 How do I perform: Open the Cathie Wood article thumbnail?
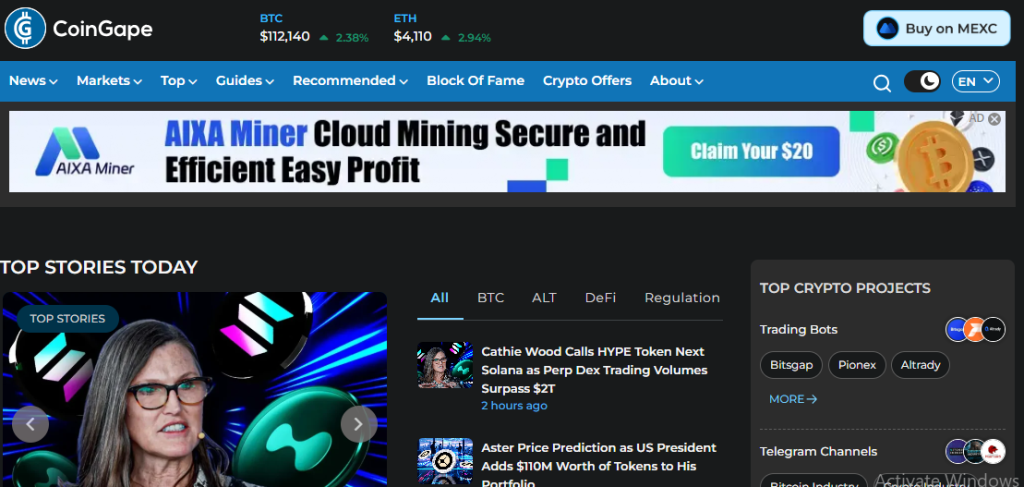pos(445,365)
